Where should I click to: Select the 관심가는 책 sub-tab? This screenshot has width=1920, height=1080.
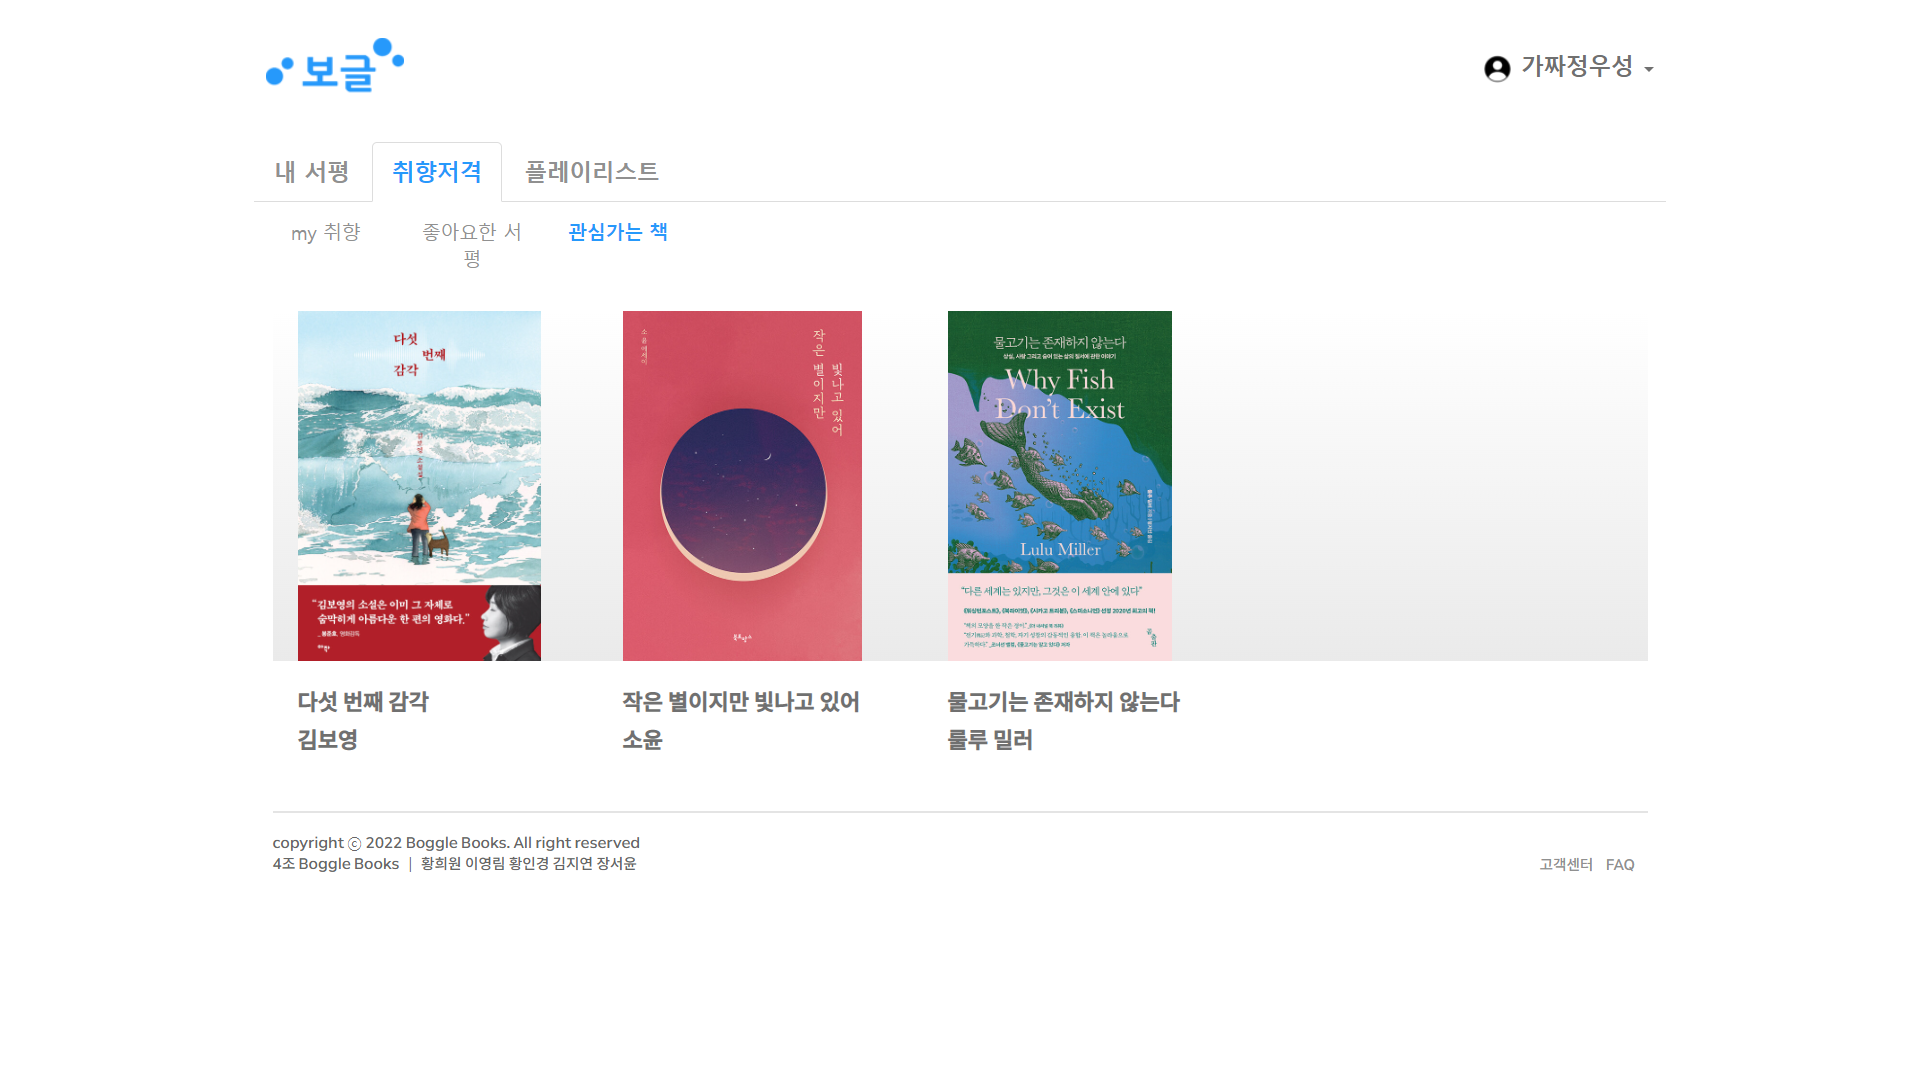point(618,232)
